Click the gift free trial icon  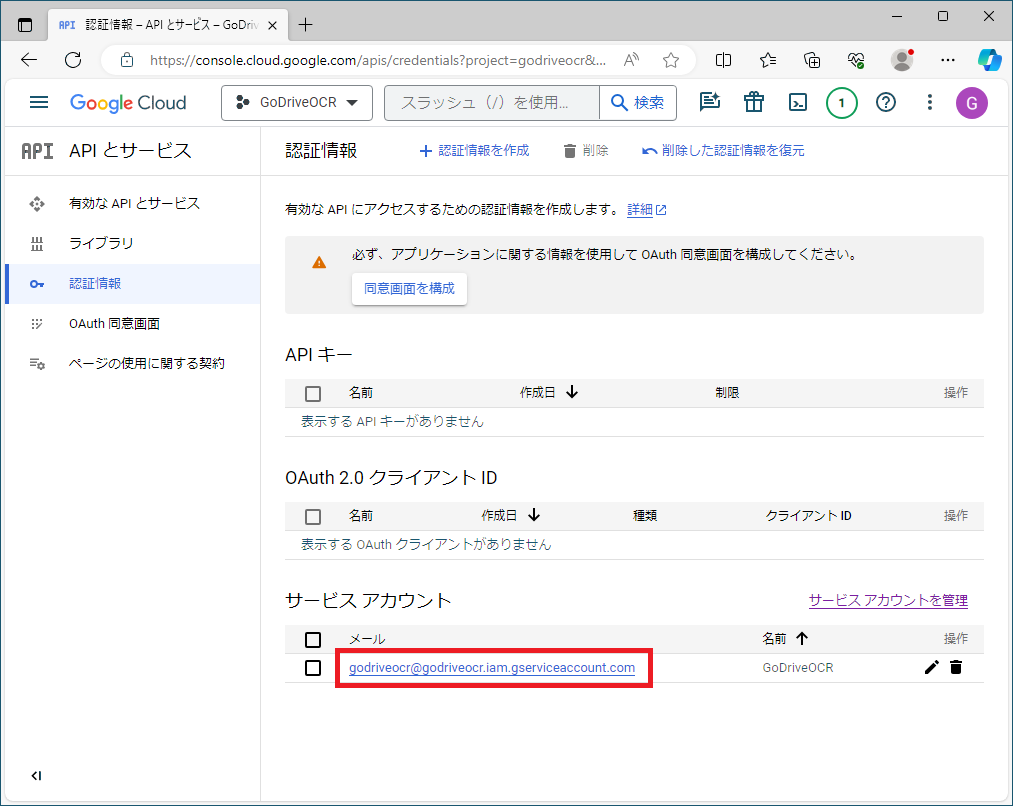tap(753, 102)
